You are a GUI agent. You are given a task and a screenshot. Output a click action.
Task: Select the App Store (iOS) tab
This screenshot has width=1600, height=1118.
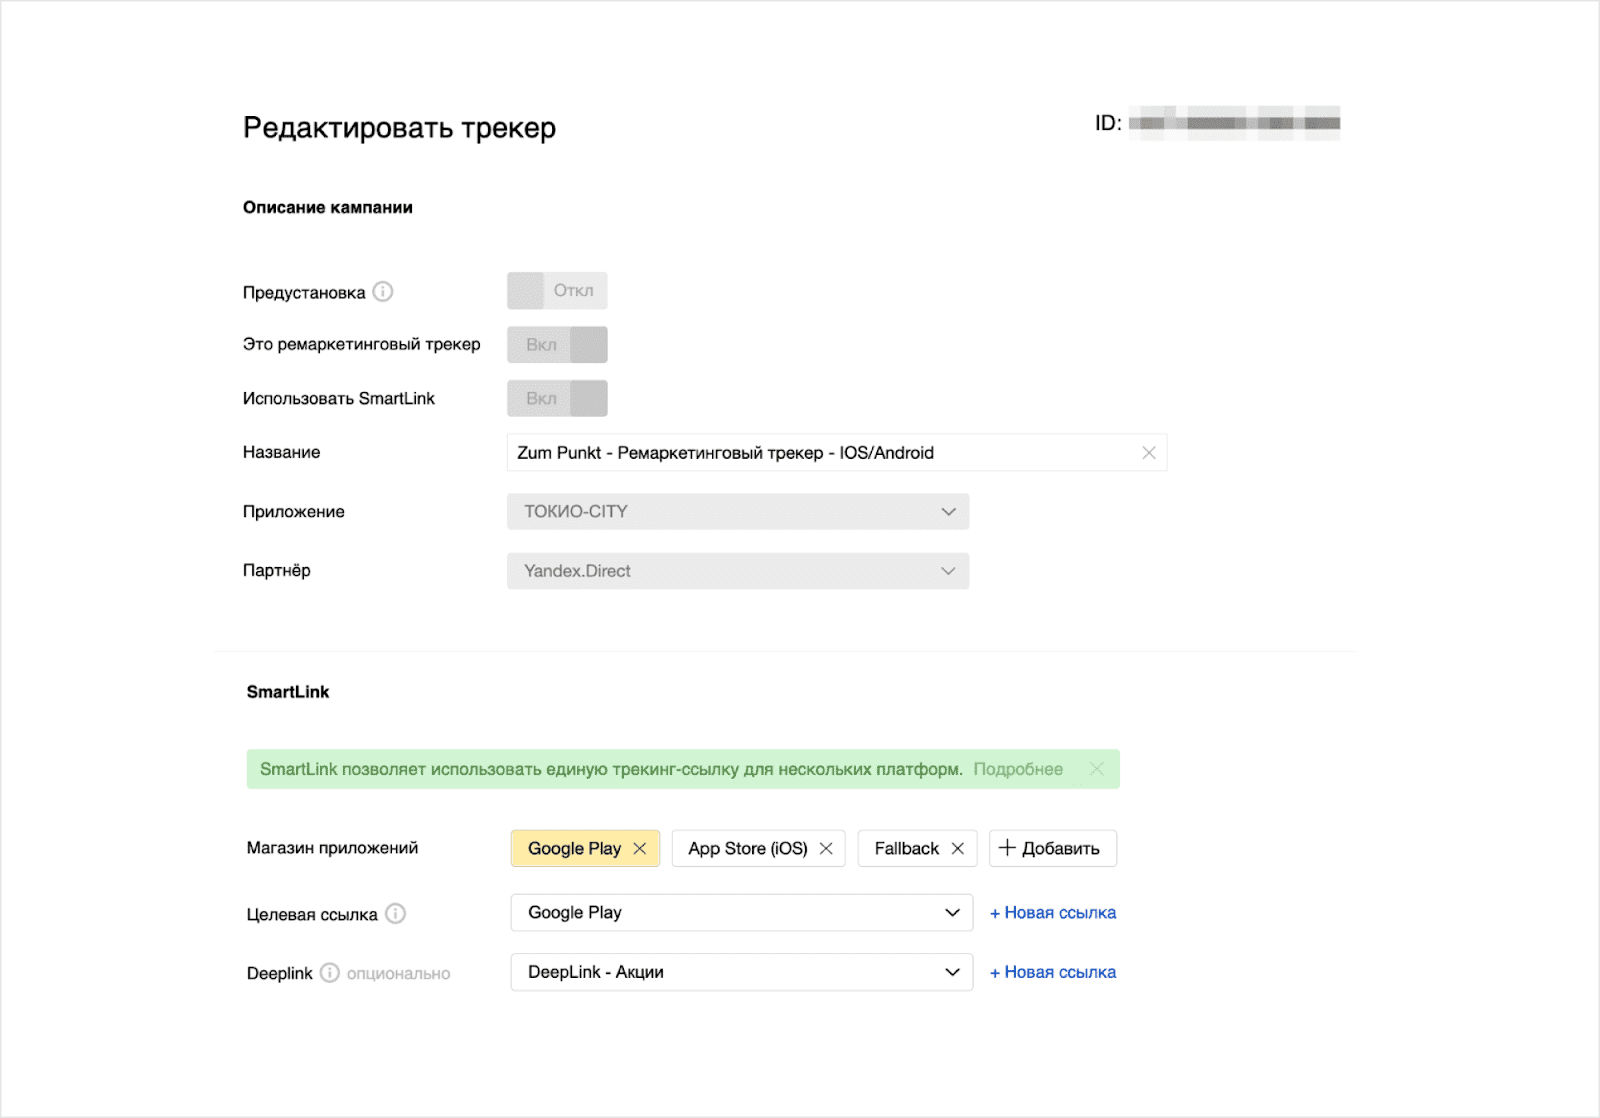(747, 849)
